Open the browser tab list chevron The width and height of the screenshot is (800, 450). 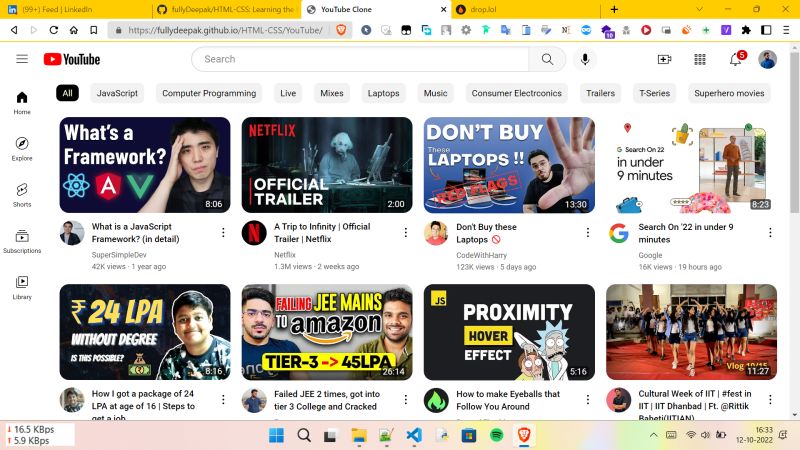pos(699,9)
